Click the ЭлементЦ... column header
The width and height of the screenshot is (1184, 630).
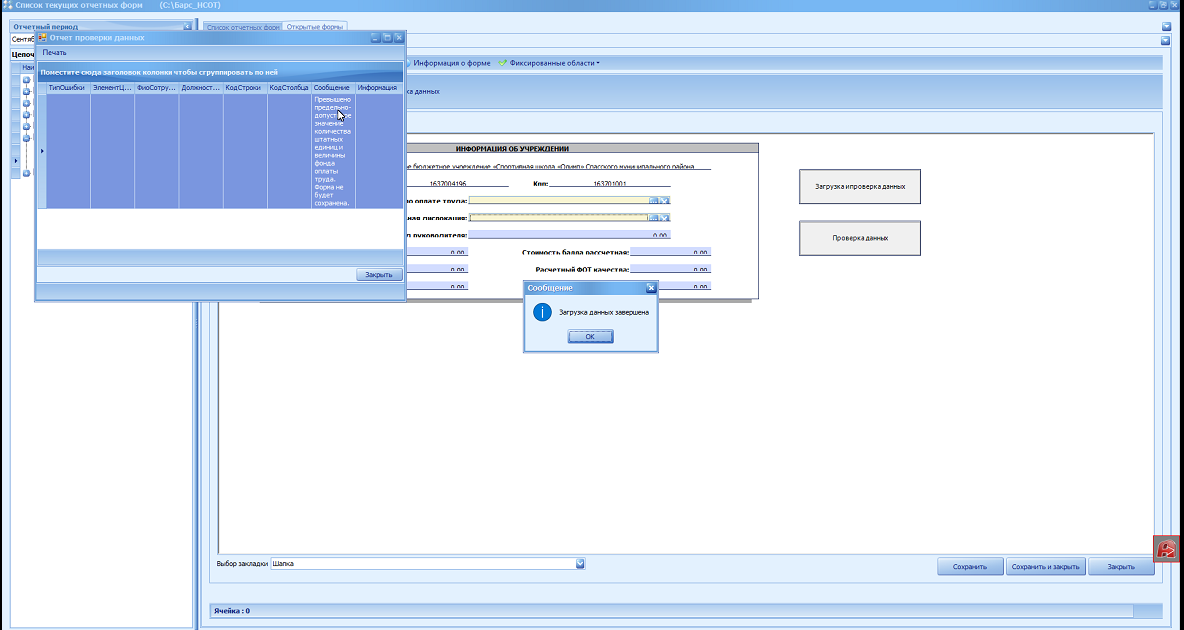(113, 88)
